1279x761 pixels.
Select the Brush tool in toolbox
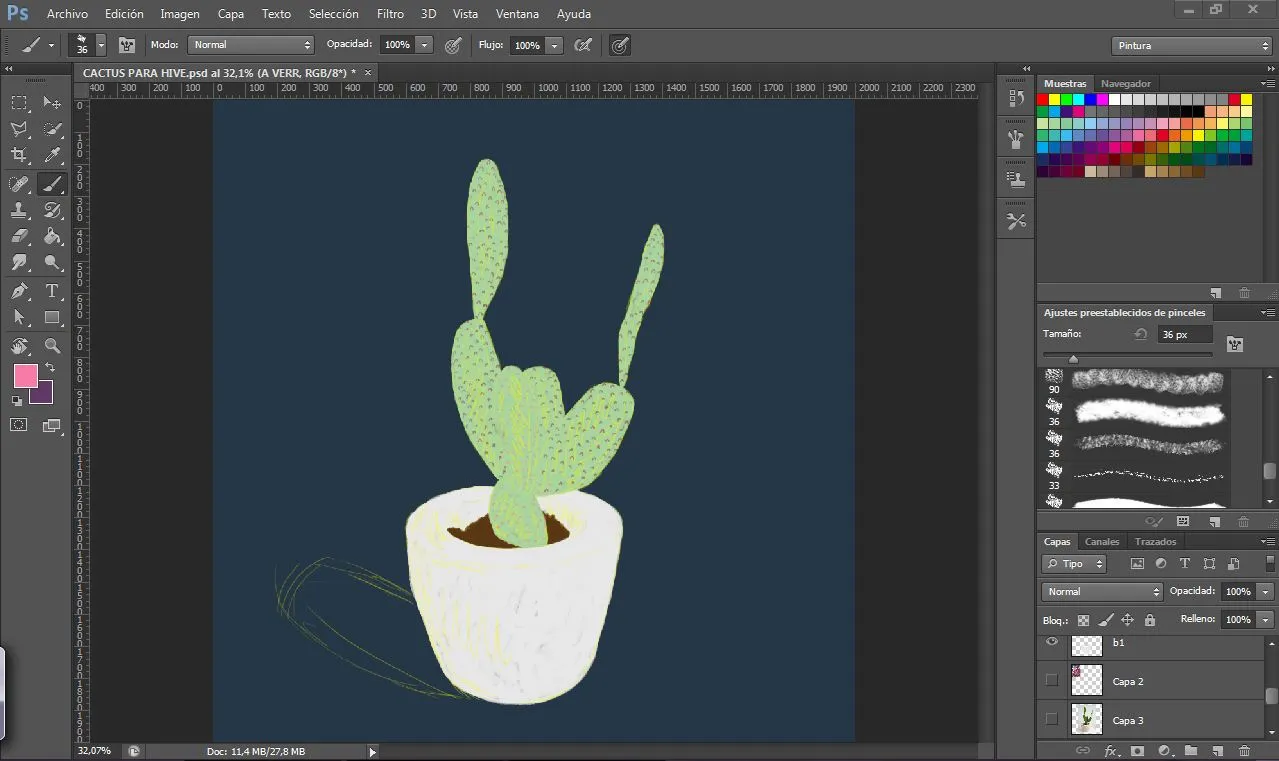point(53,183)
